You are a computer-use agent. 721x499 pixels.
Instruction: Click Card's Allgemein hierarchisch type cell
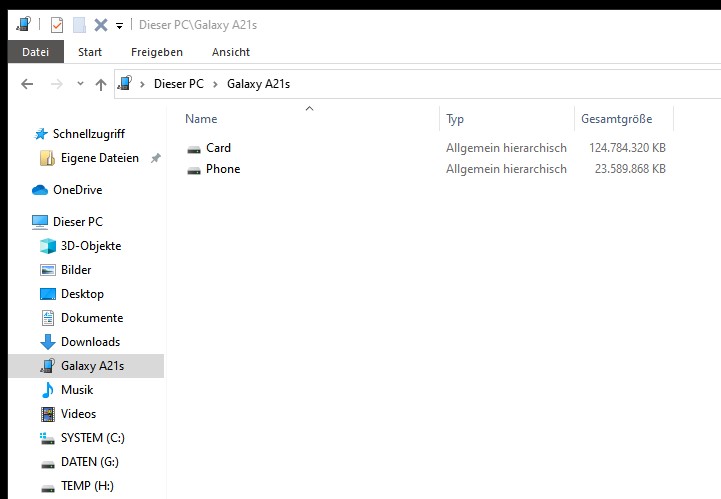(506, 148)
